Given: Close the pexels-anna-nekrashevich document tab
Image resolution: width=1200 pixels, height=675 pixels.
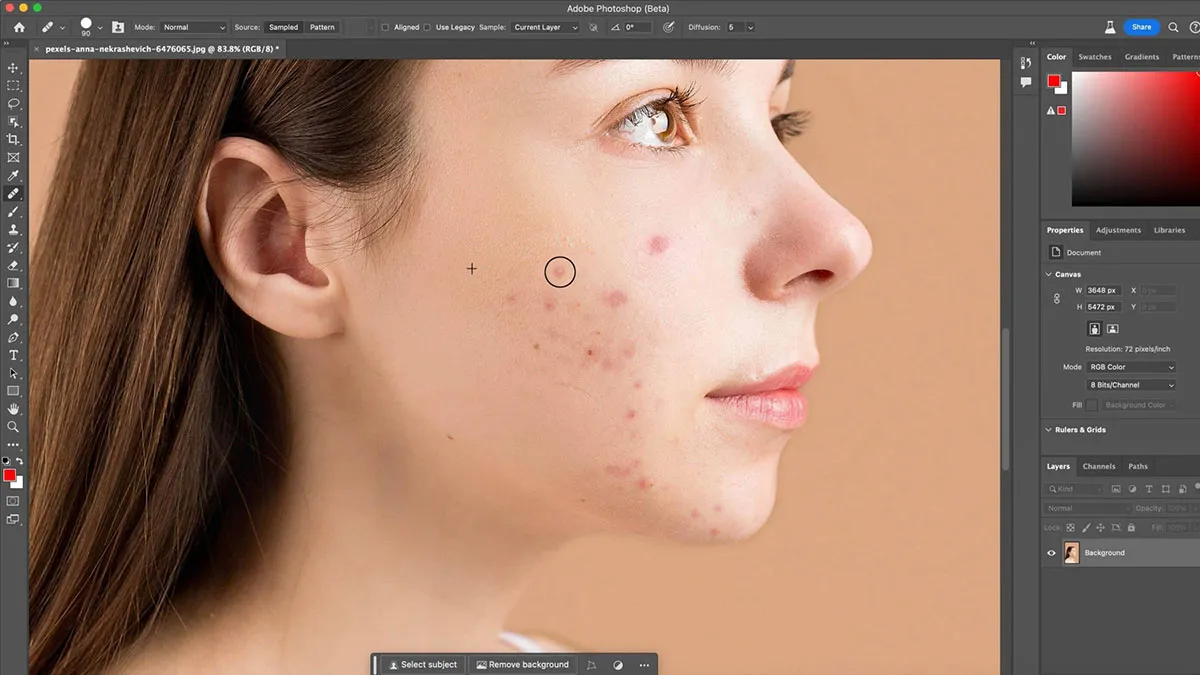Looking at the screenshot, I should click(x=38, y=48).
